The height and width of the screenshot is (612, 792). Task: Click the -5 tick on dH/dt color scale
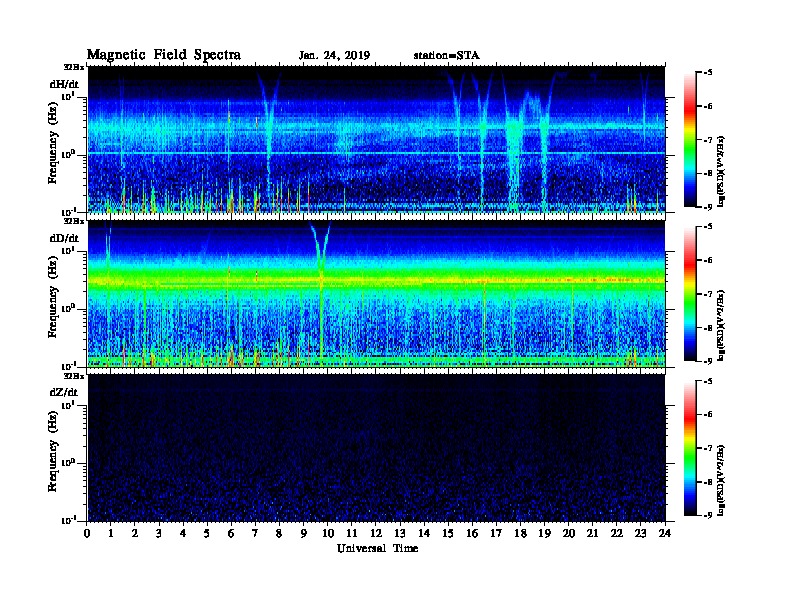pos(708,73)
